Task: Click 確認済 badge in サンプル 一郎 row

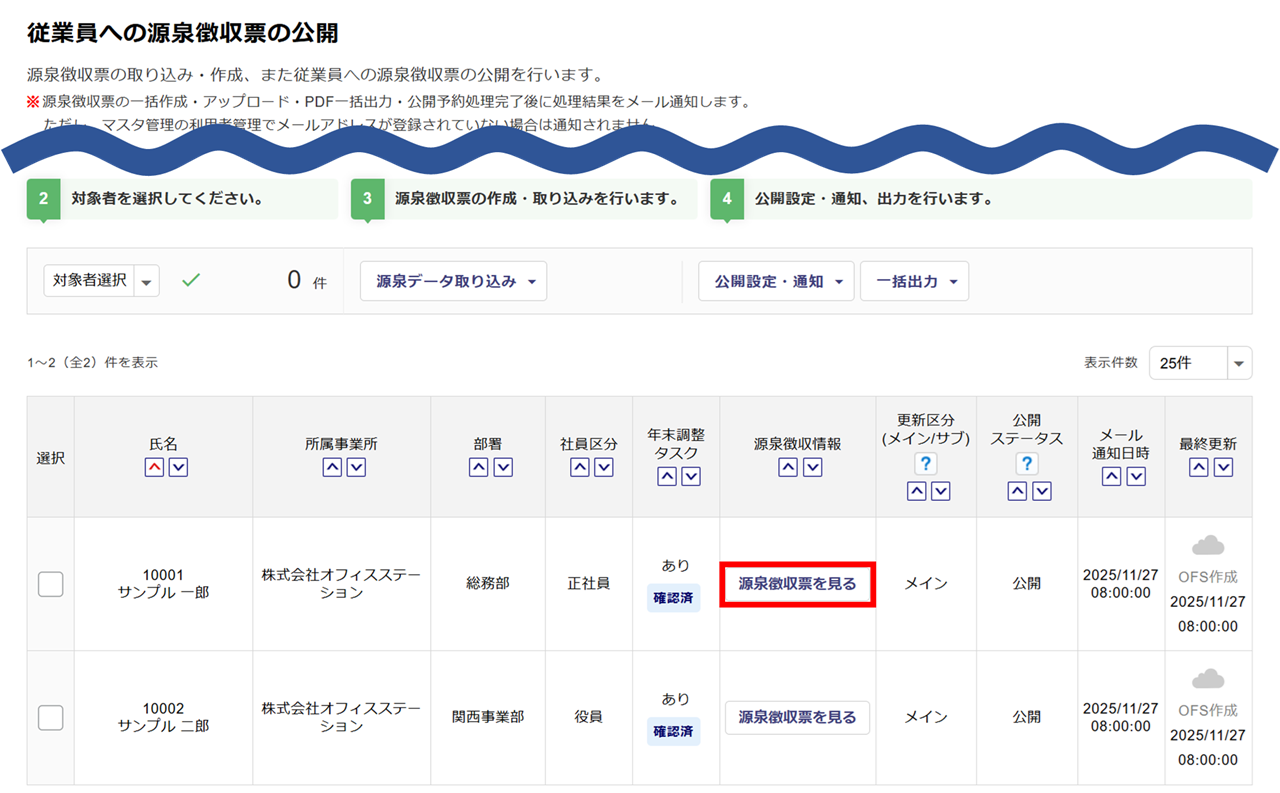Action: pyautogui.click(x=673, y=598)
